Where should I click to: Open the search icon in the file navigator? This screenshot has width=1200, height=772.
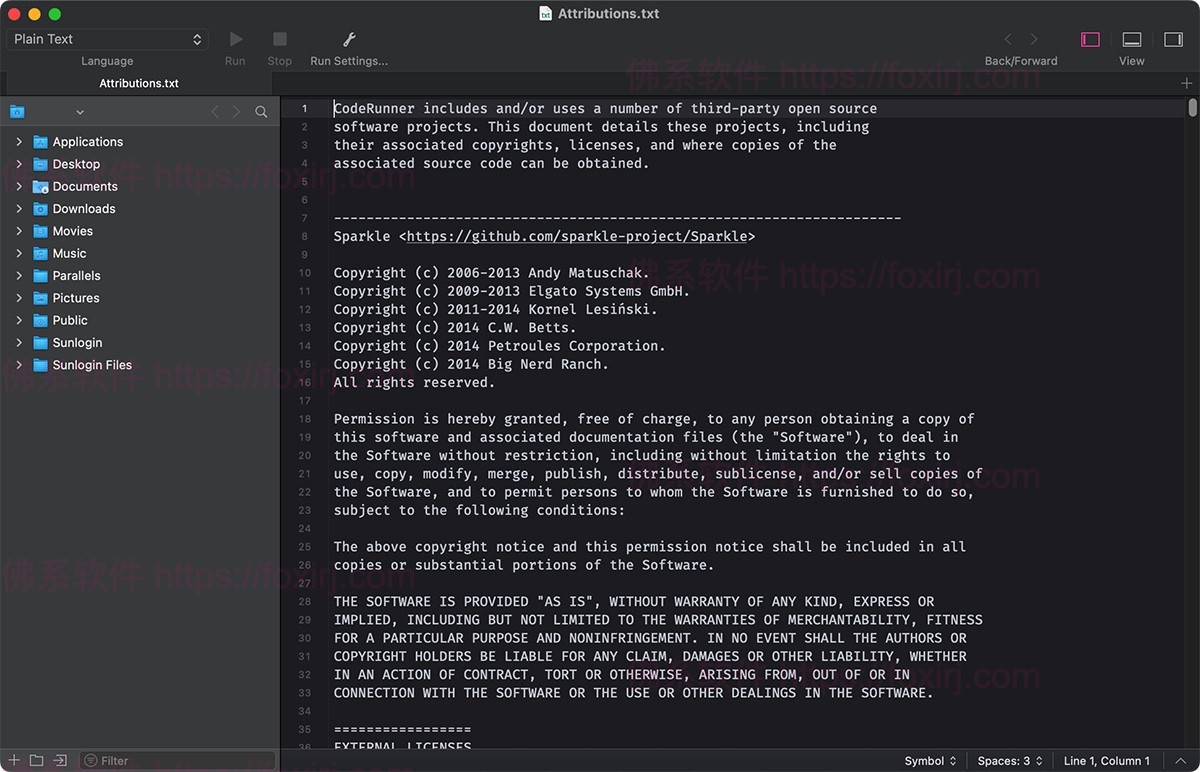(261, 112)
